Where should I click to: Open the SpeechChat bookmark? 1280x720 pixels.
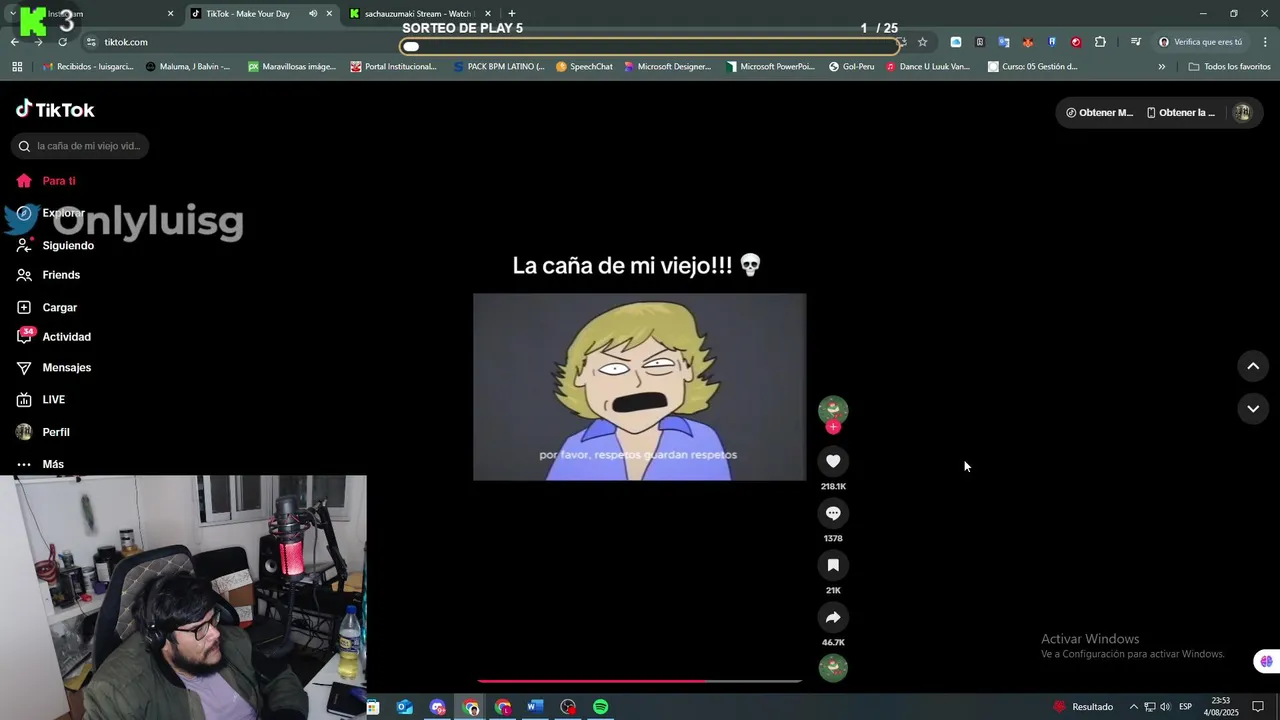[584, 67]
